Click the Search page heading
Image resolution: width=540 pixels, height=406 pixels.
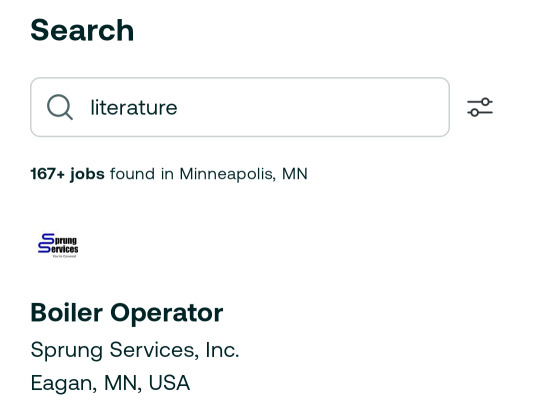[82, 30]
